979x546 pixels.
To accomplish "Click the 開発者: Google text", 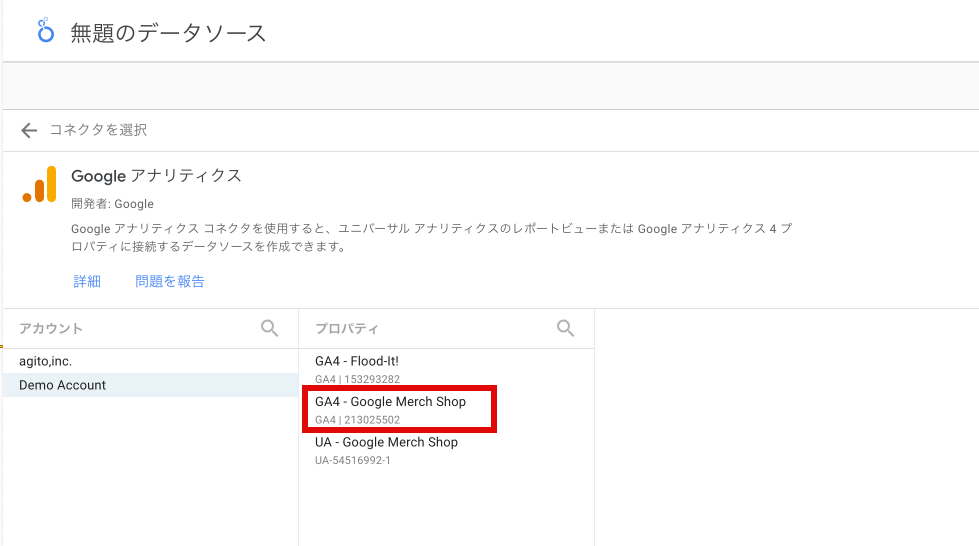I will coord(112,204).
